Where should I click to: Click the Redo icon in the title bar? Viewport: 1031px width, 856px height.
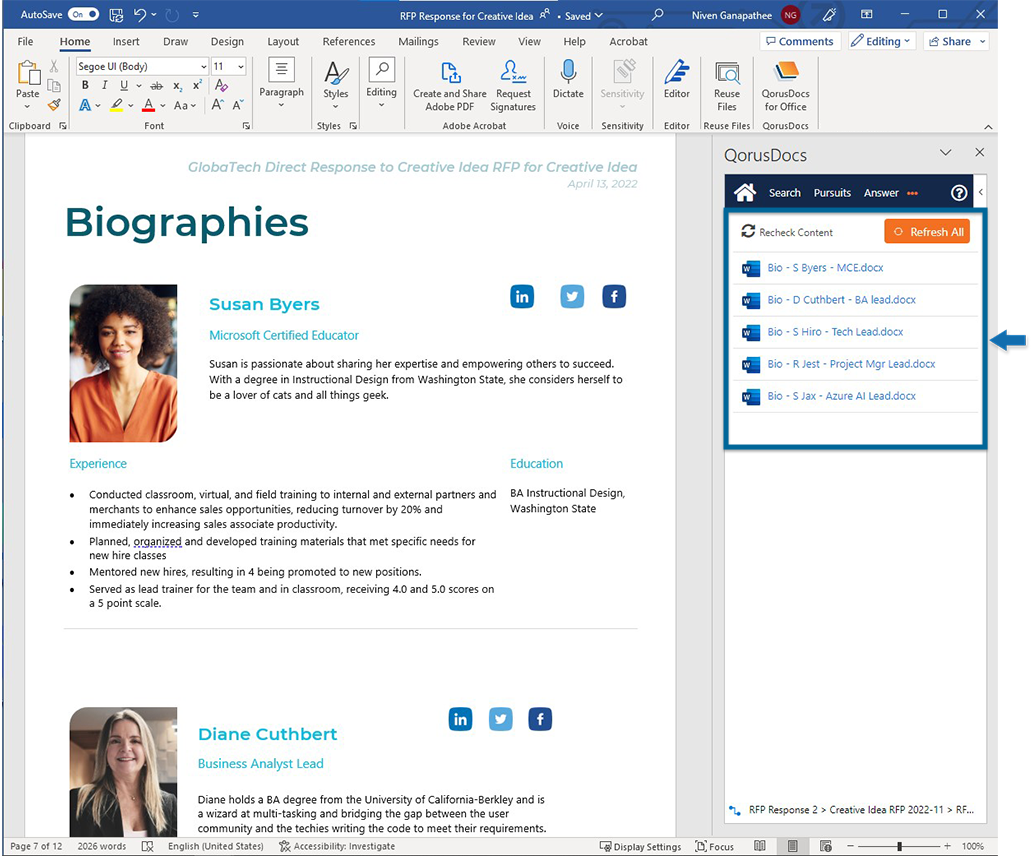pyautogui.click(x=172, y=14)
